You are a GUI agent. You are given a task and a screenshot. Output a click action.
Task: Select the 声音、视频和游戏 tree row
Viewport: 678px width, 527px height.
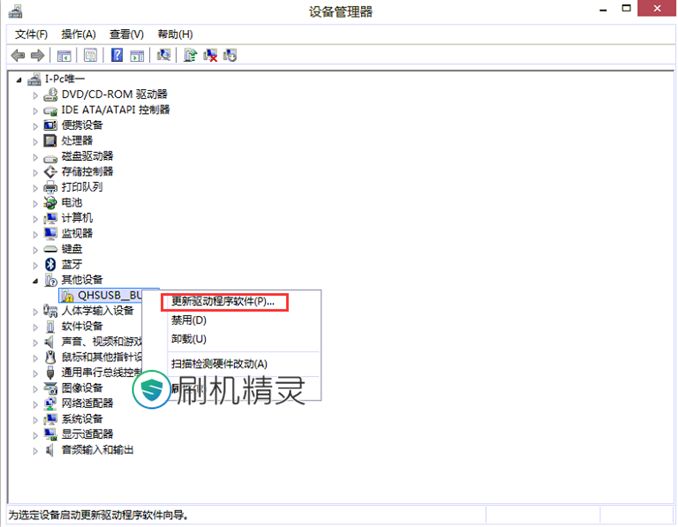(102, 342)
